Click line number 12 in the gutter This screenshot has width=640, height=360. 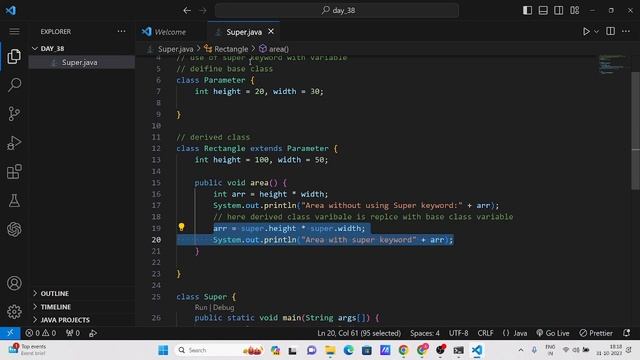[156, 148]
